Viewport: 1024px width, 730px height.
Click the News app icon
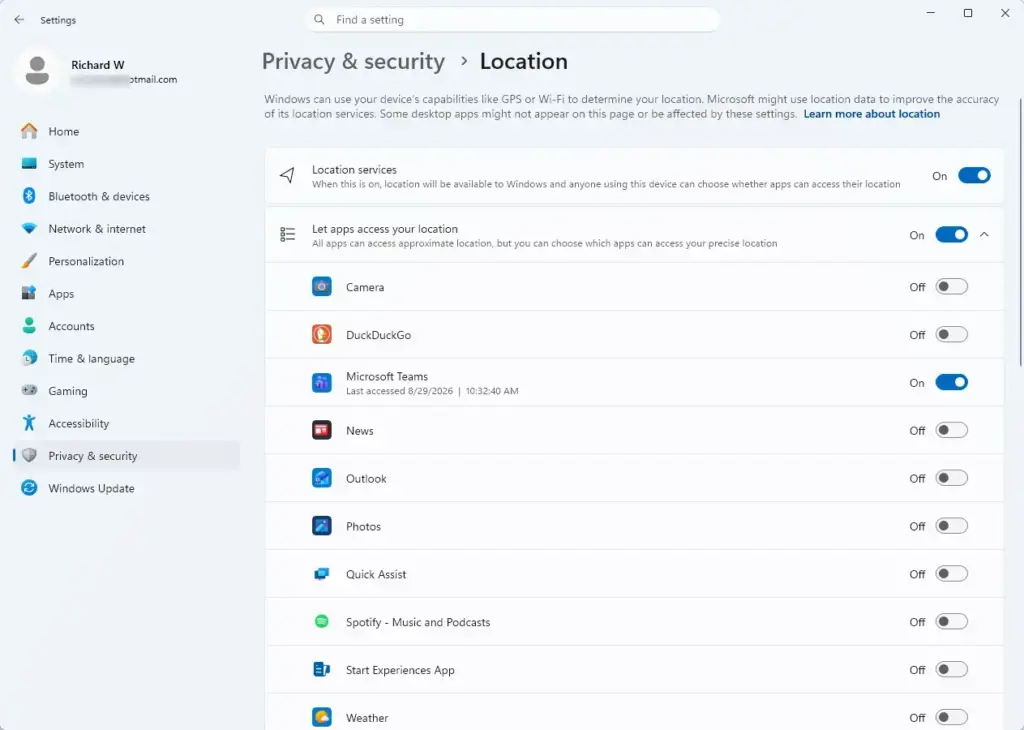(x=321, y=430)
